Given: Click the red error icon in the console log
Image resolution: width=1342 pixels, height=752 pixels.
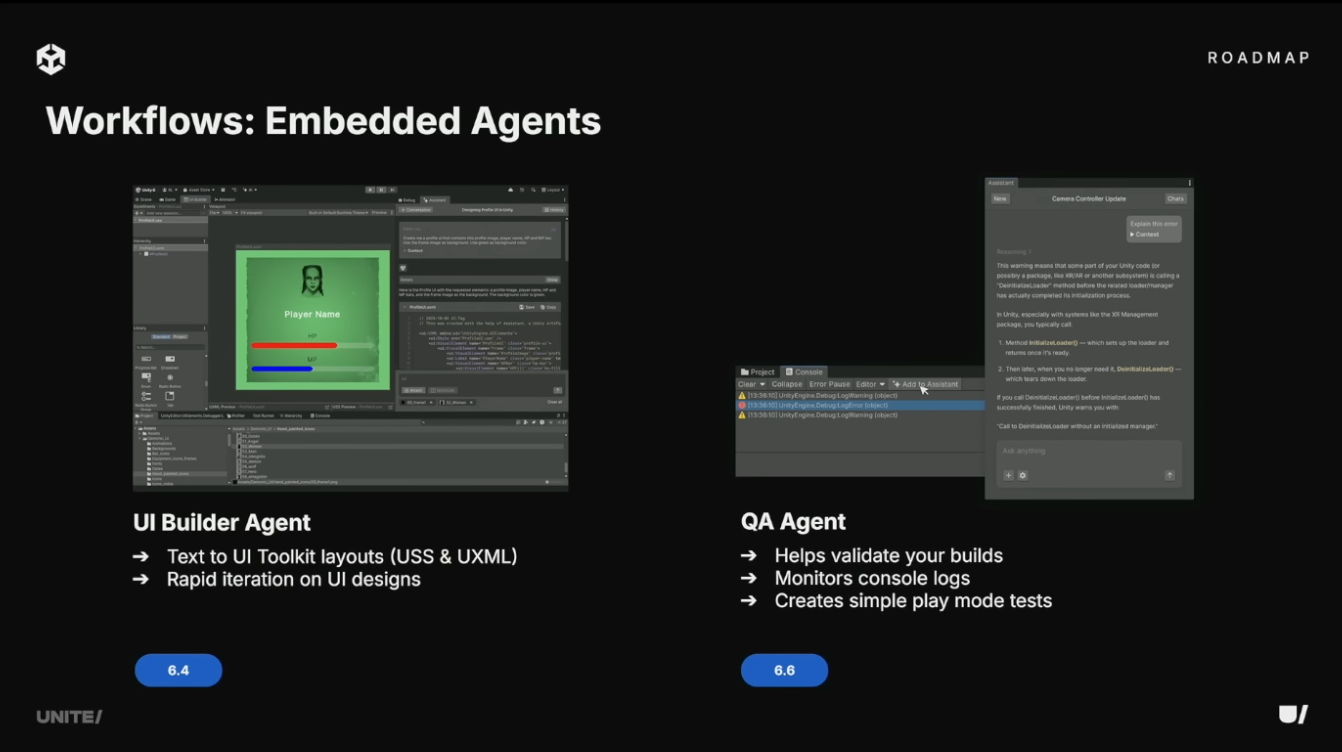Looking at the screenshot, I should [x=742, y=405].
